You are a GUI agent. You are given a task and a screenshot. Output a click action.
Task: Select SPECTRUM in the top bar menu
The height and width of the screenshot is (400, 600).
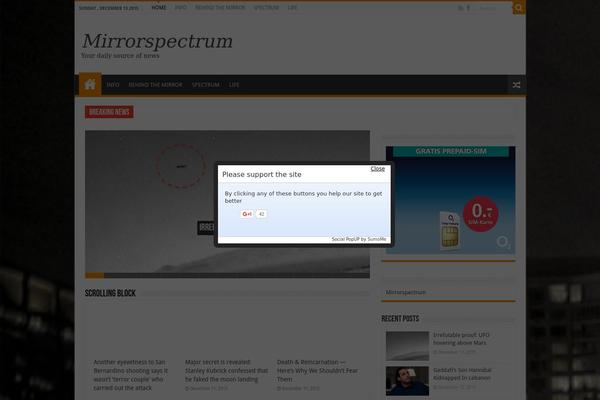point(266,8)
